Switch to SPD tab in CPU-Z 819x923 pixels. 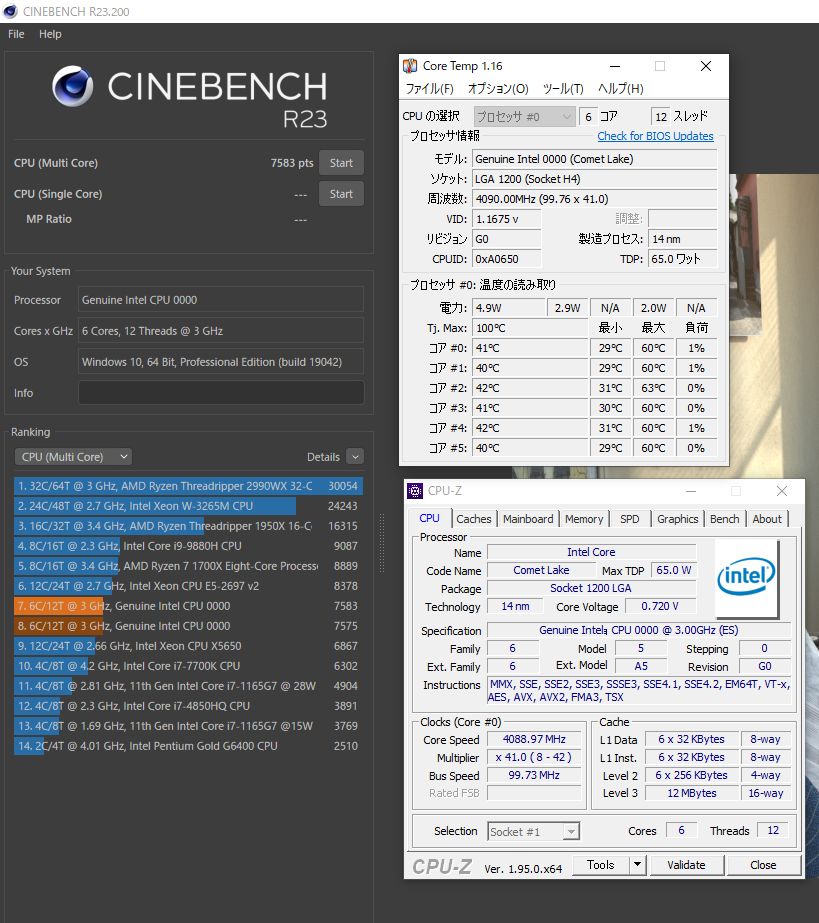[629, 519]
